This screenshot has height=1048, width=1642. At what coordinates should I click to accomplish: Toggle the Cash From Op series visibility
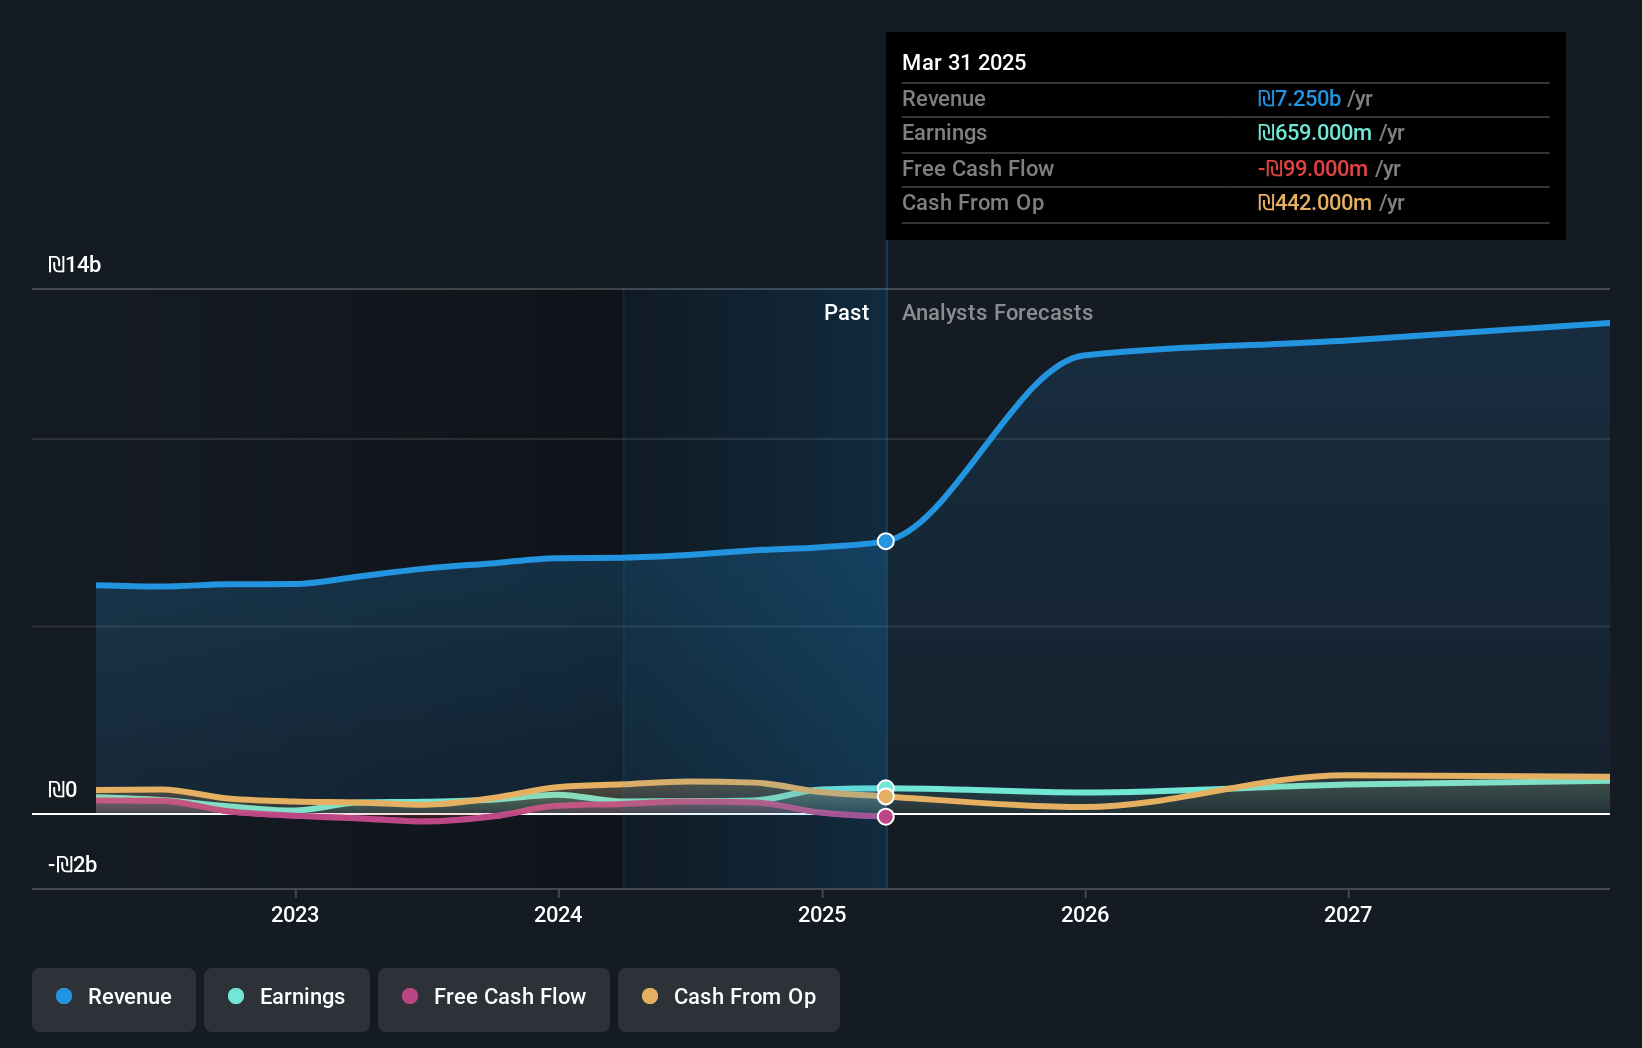728,997
